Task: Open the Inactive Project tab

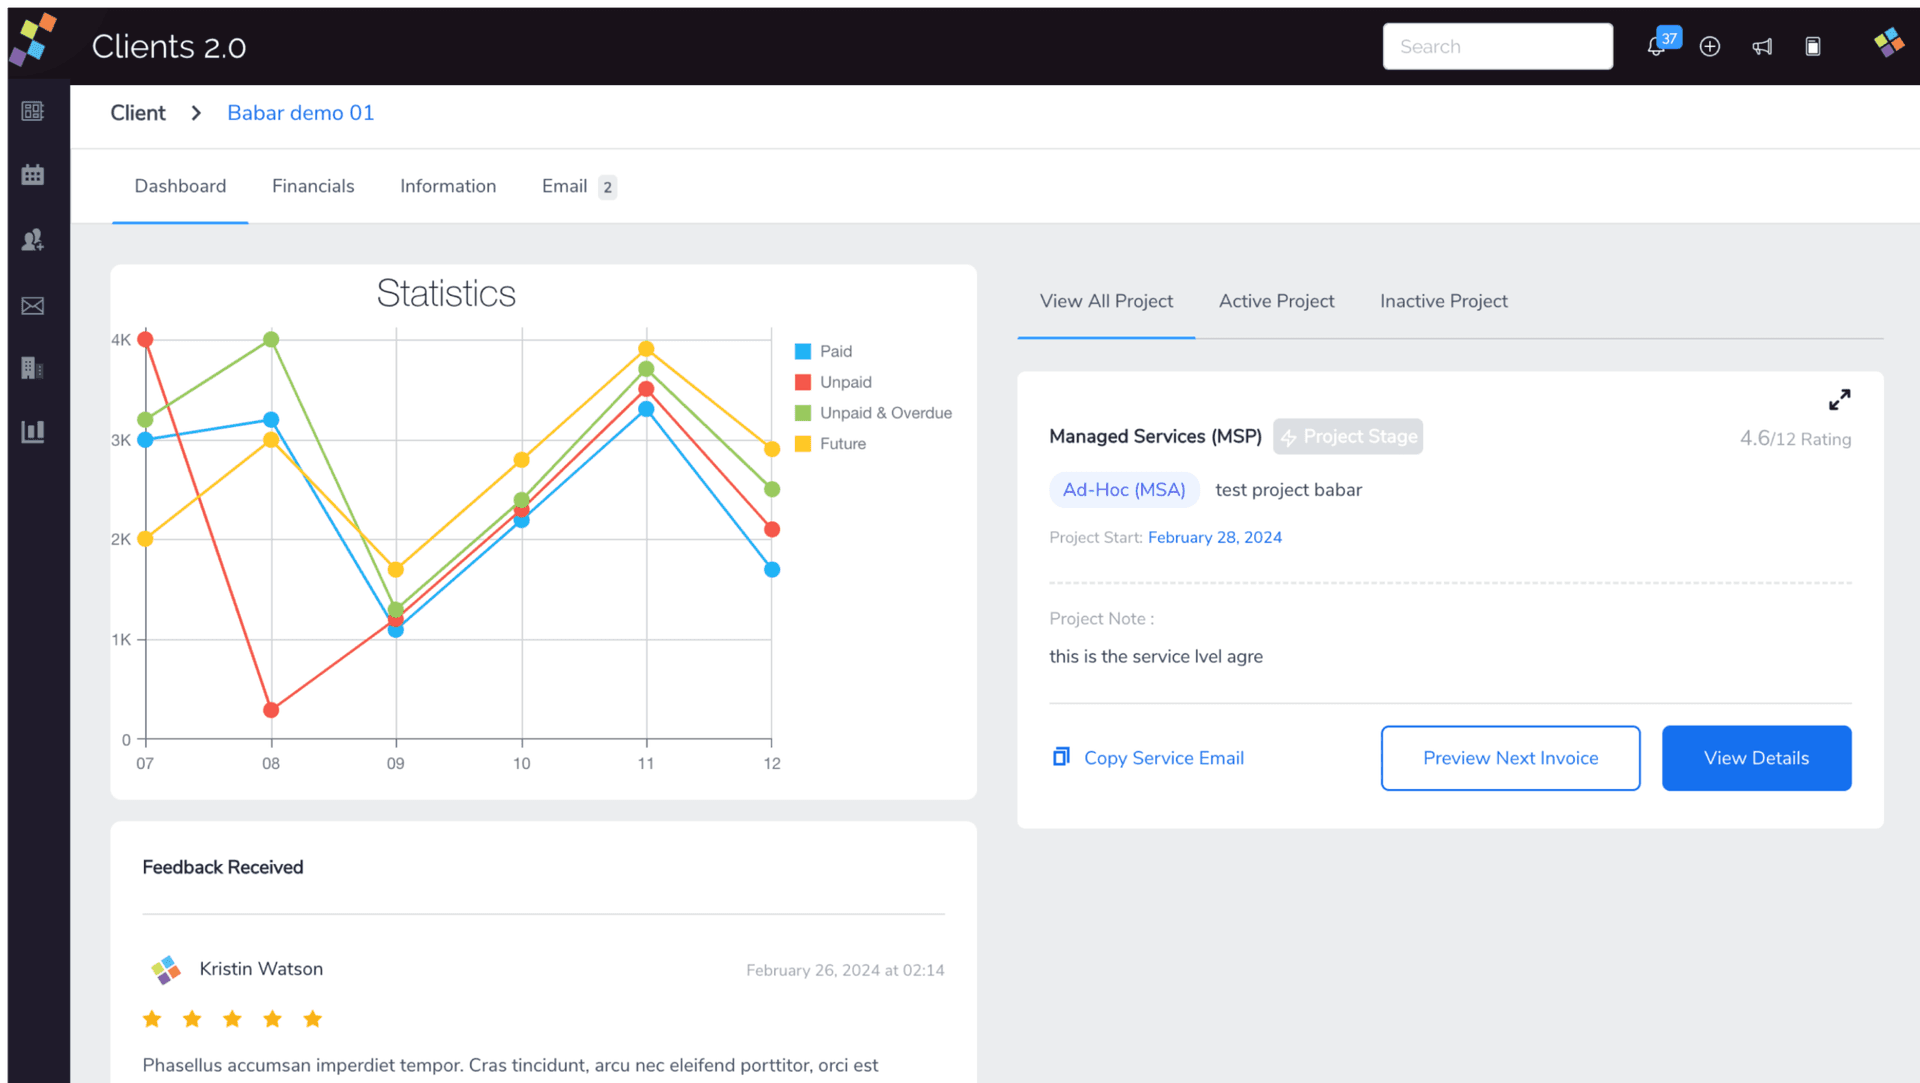Action: tap(1443, 301)
